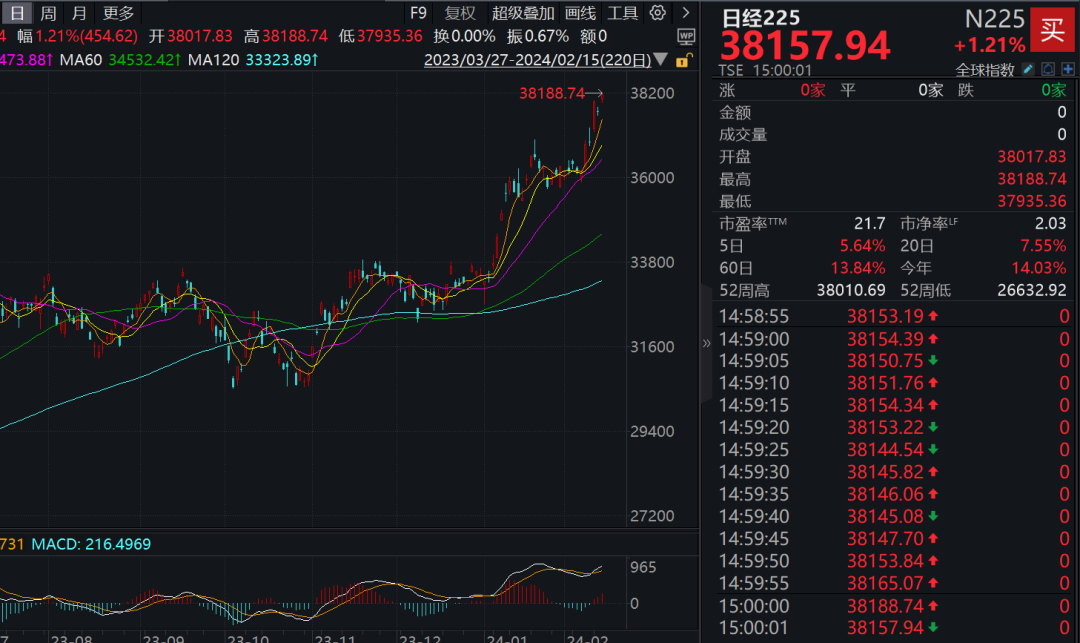Switch to the 周 weekly chart tab

48,12
